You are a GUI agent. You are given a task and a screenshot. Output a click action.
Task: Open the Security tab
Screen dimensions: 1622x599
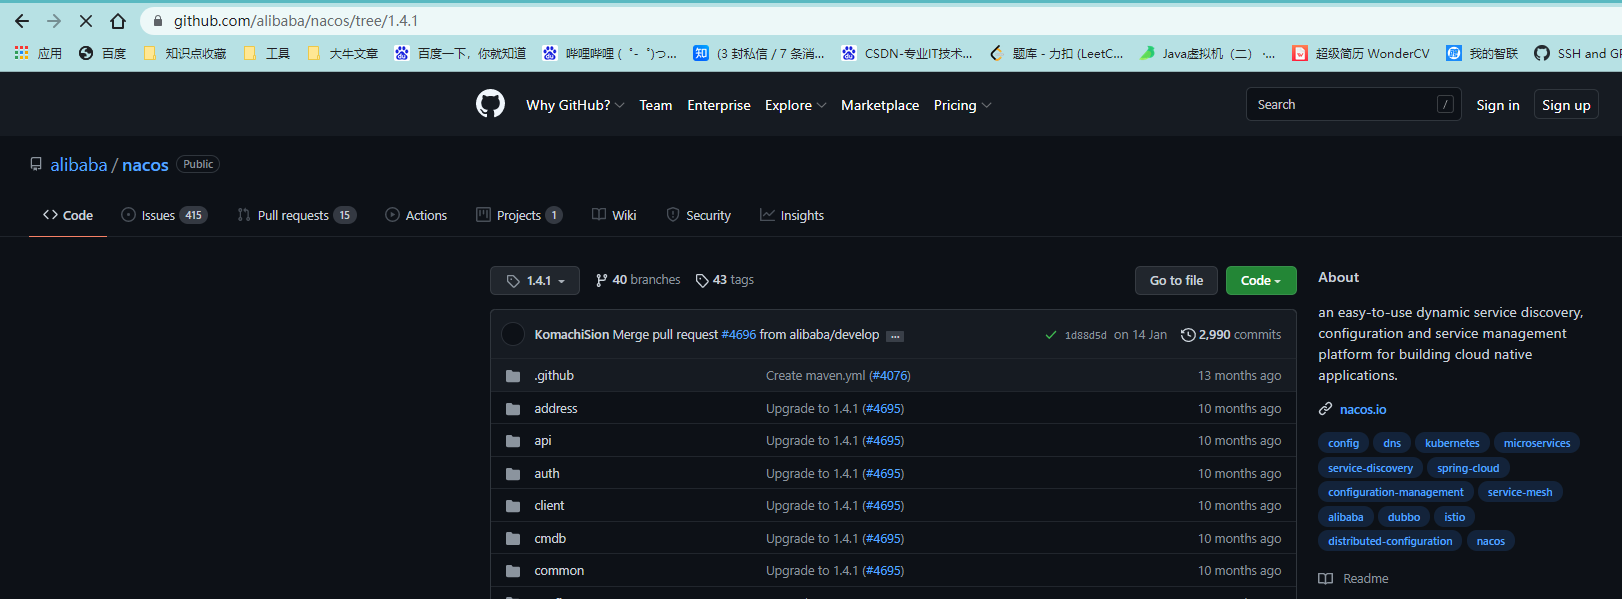click(x=698, y=215)
